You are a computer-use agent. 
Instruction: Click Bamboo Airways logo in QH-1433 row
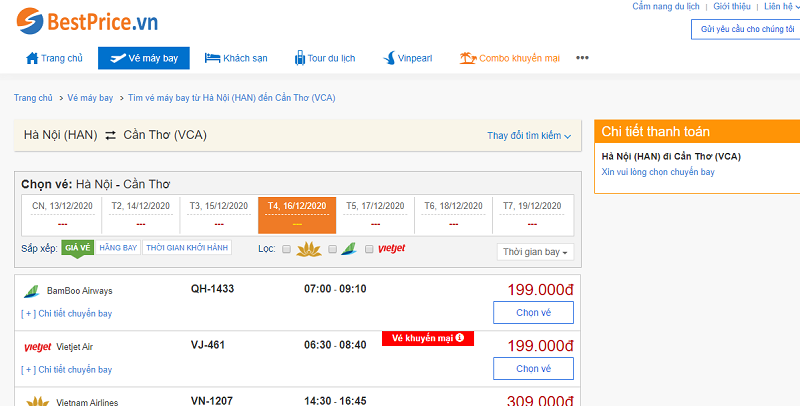pos(32,291)
